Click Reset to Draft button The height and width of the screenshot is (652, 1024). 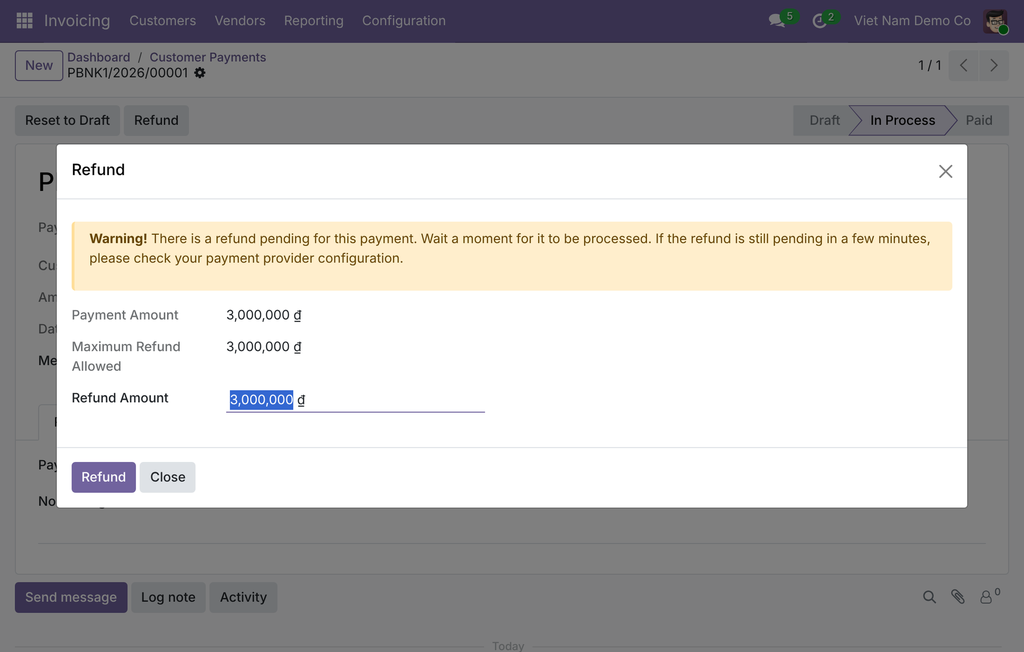pos(67,120)
